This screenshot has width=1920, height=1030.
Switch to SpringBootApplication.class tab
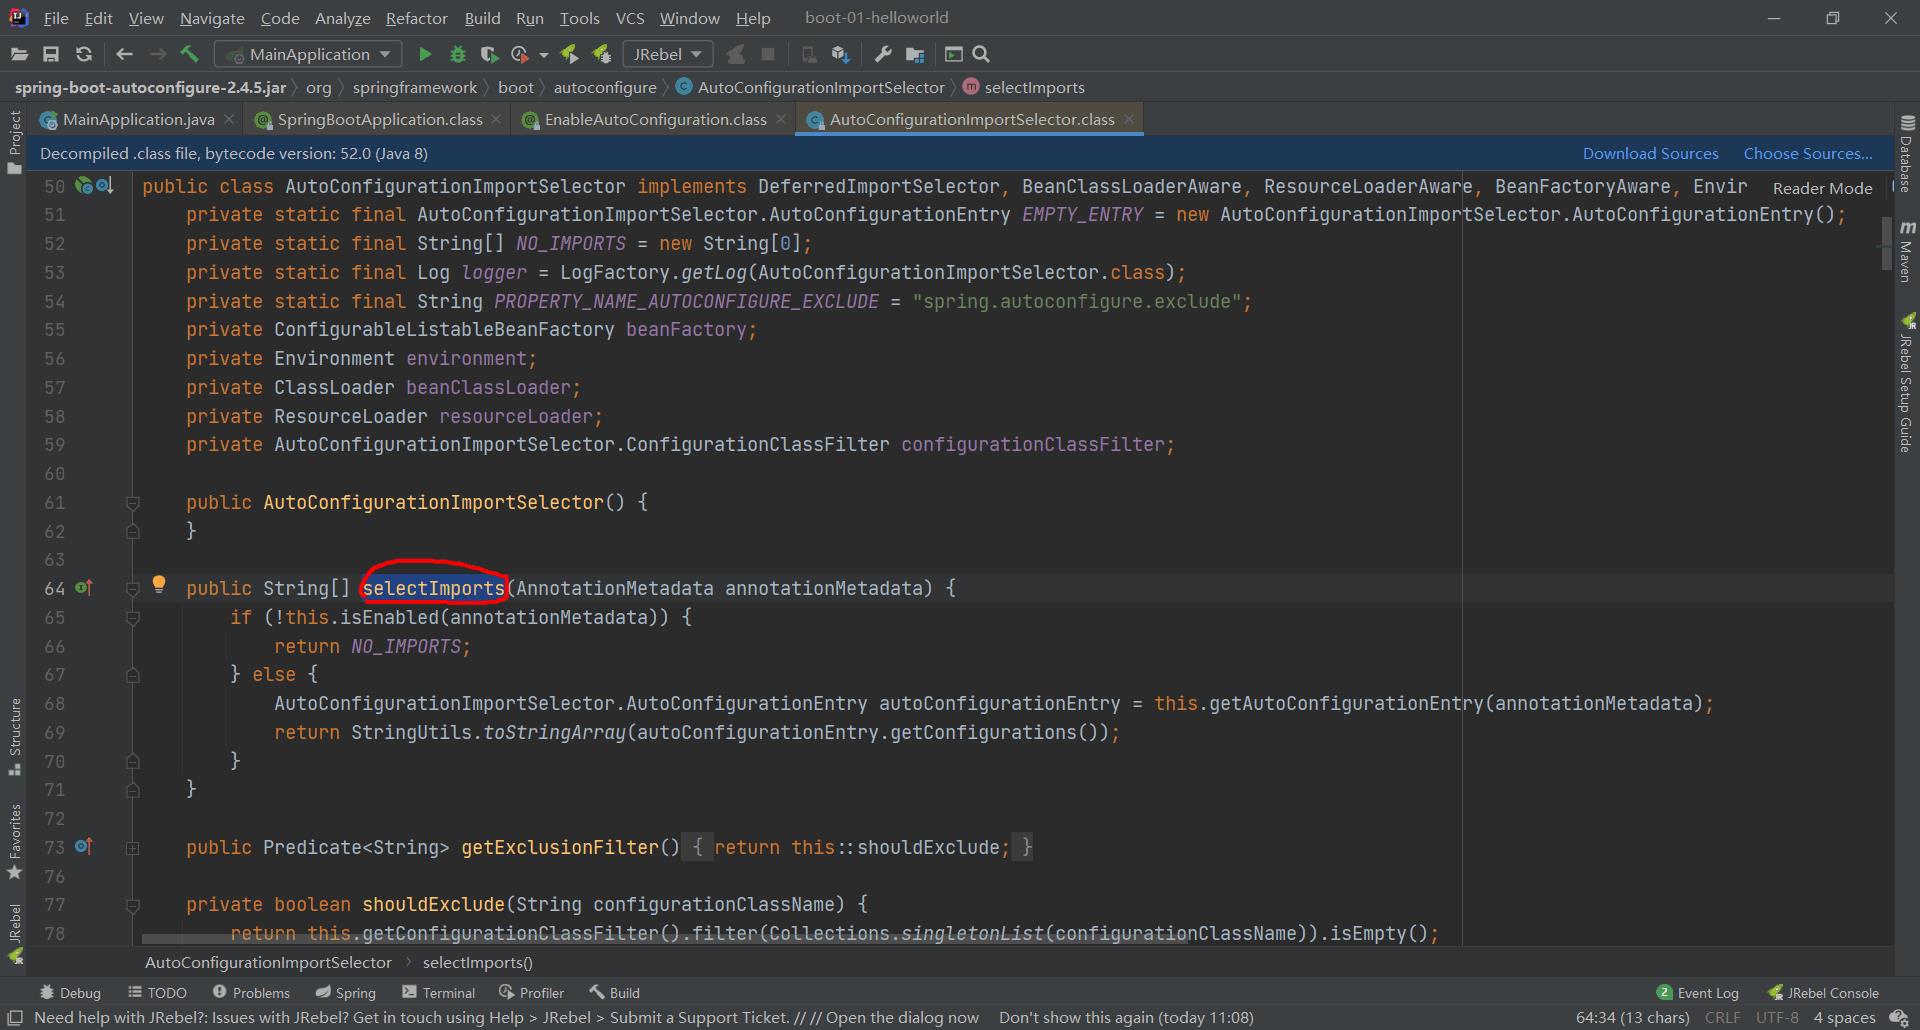tap(380, 119)
